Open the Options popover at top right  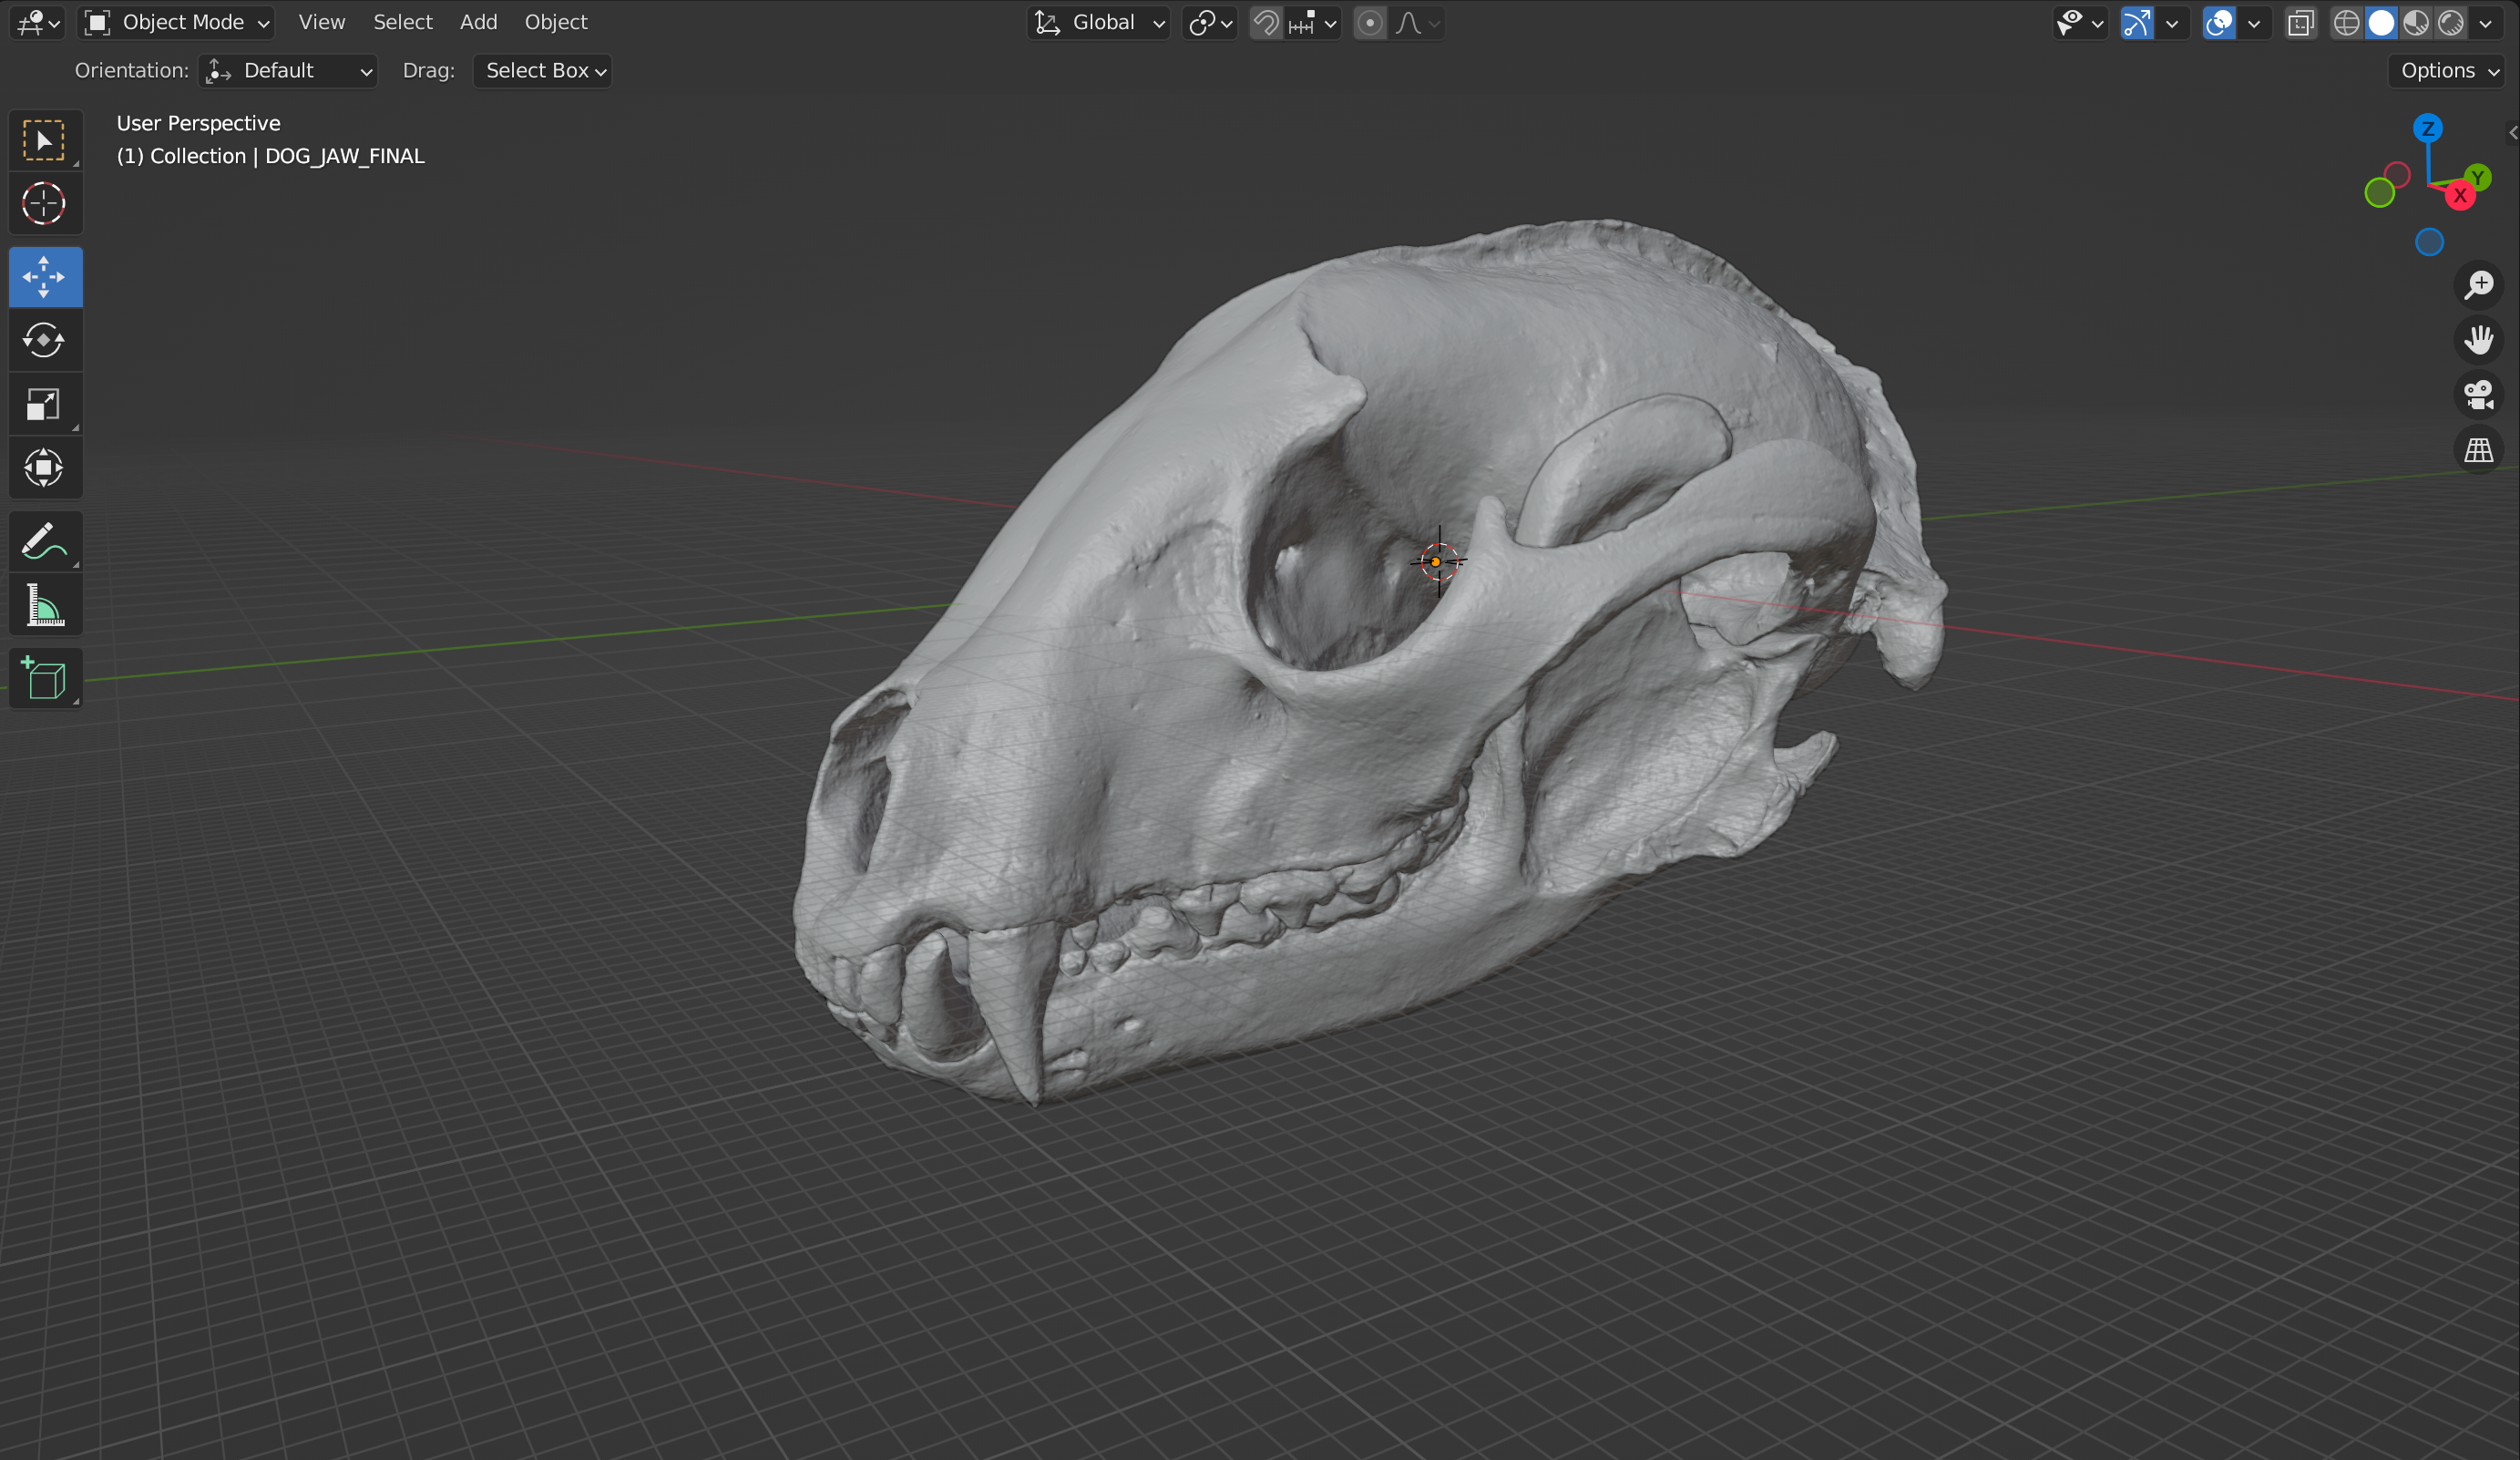tap(2444, 70)
